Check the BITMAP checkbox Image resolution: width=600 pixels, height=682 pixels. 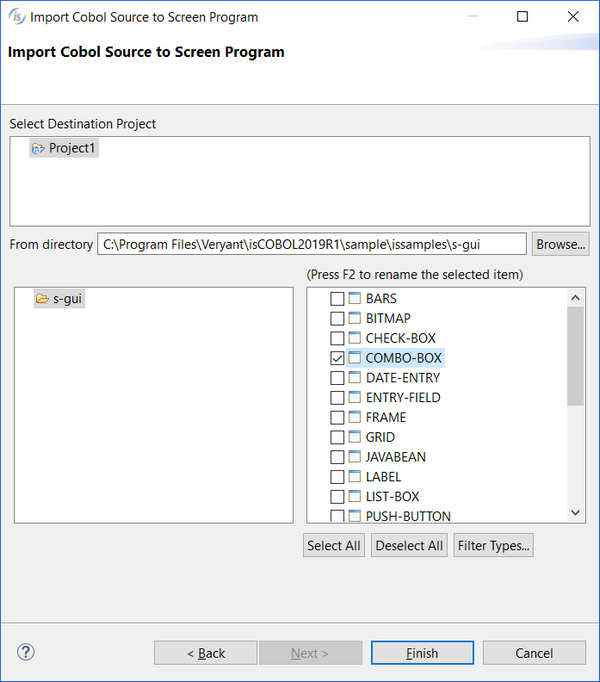337,318
